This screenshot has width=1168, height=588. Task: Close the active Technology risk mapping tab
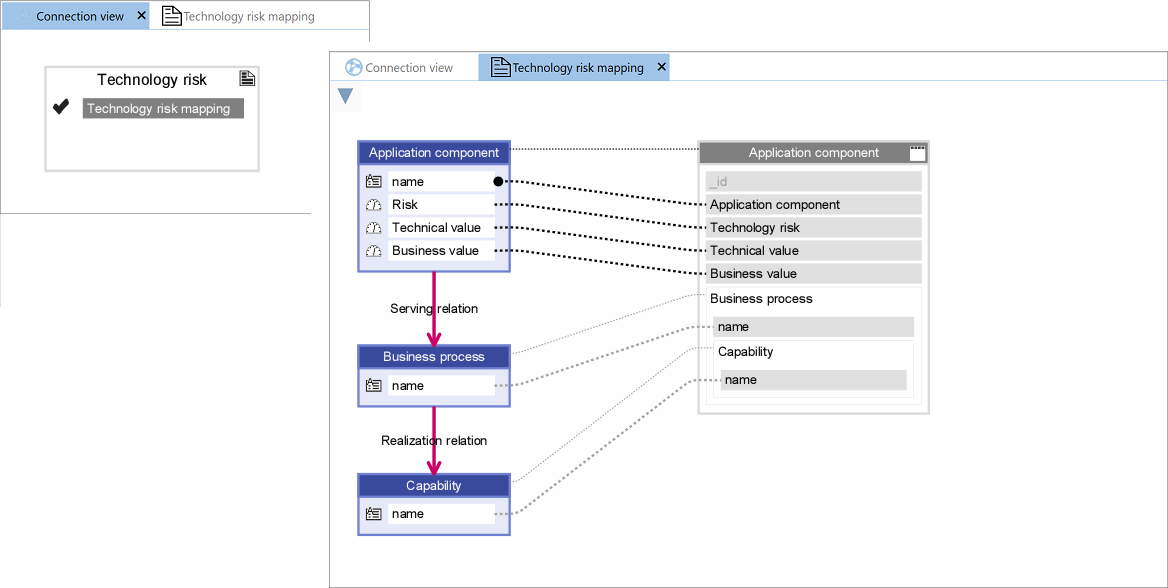661,68
